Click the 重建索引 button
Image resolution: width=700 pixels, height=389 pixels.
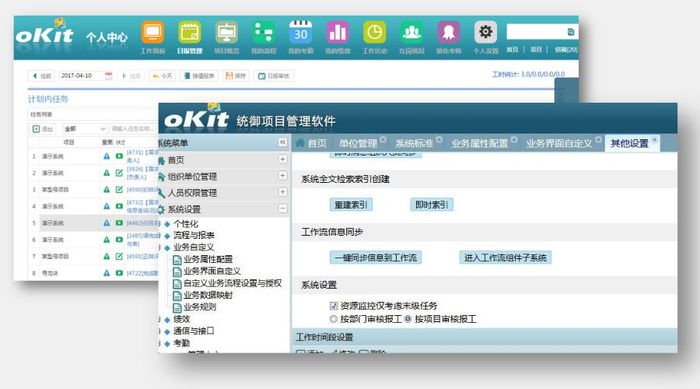[351, 205]
